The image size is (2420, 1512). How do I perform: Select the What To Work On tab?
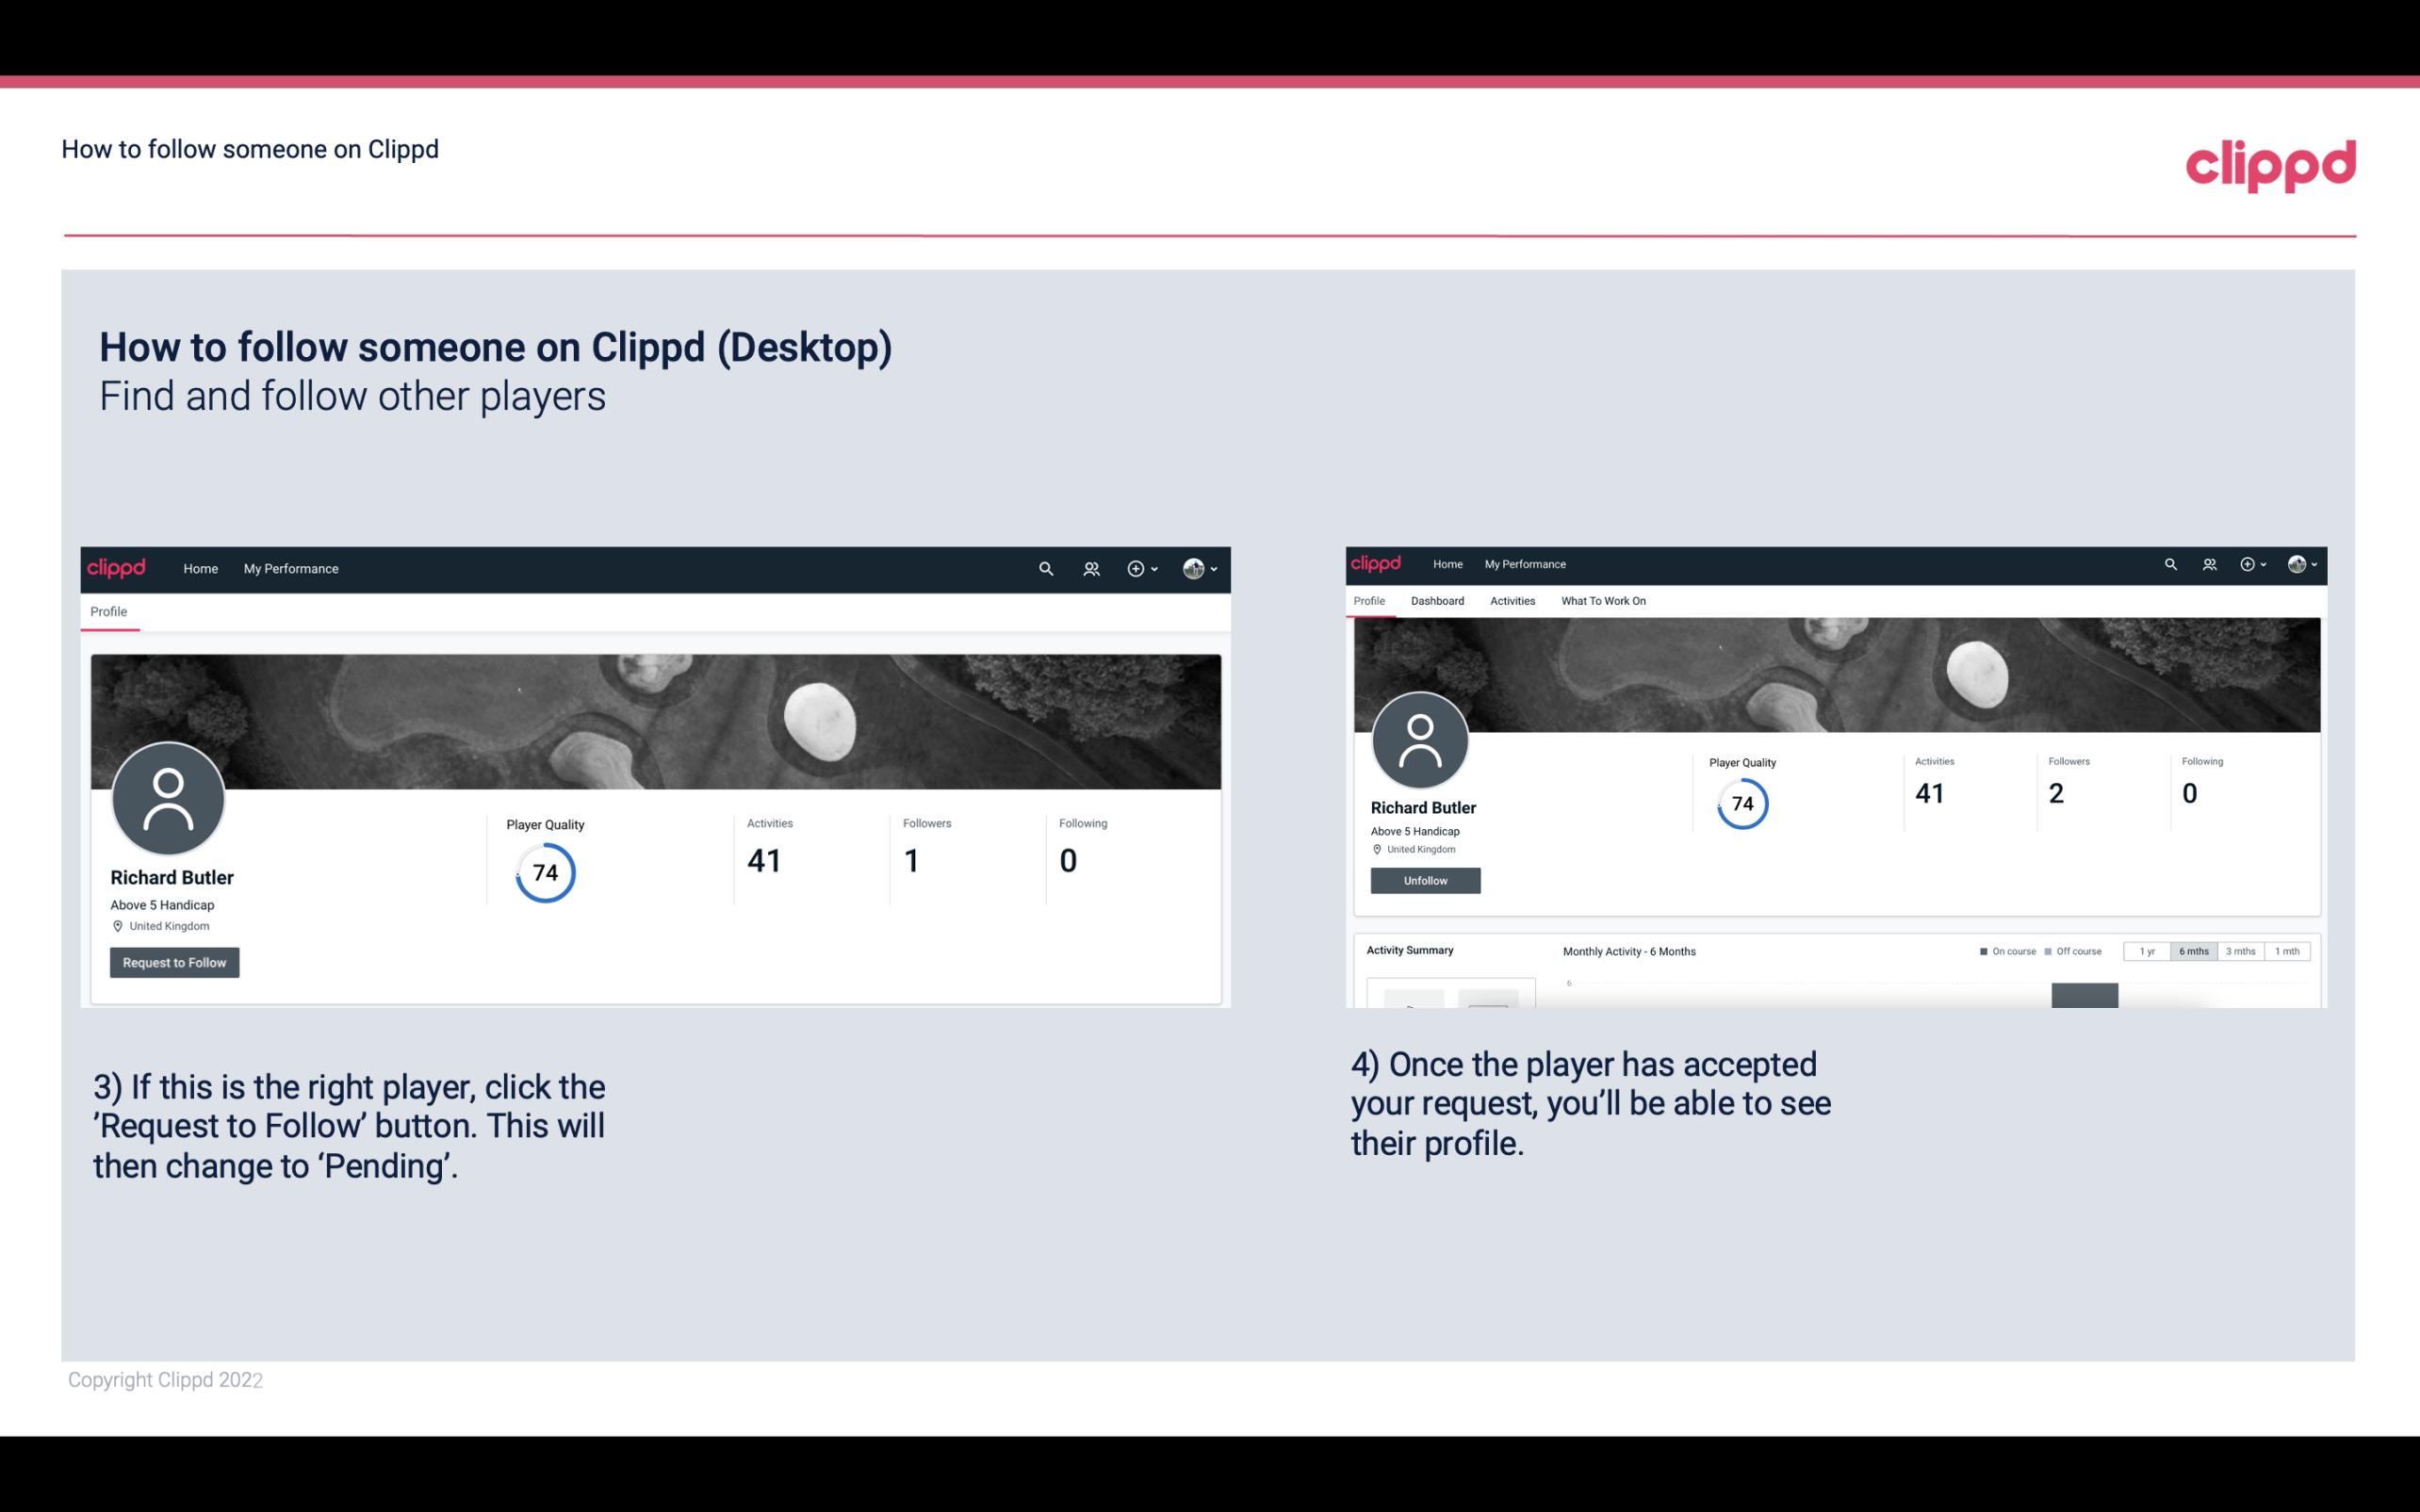tap(1601, 599)
